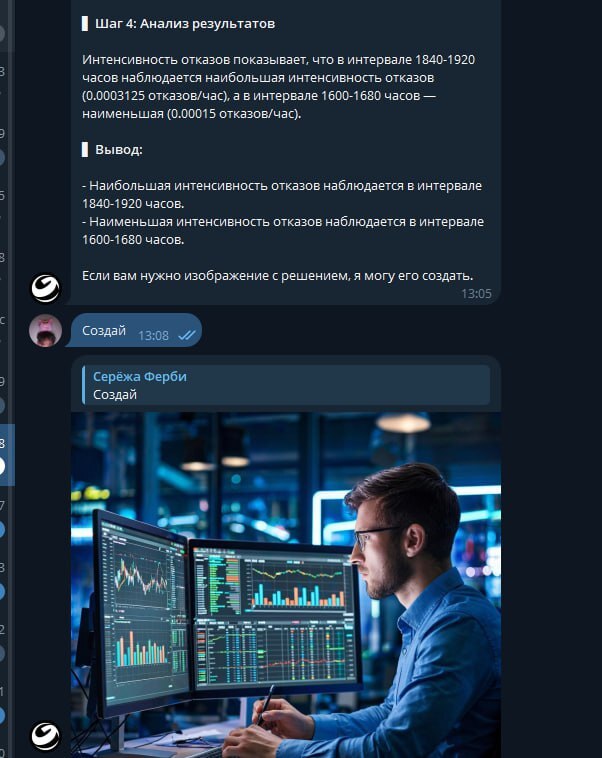Viewport: 602px width, 758px height.
Task: Click the bot avatar beside the generated image
Action: (x=45, y=735)
